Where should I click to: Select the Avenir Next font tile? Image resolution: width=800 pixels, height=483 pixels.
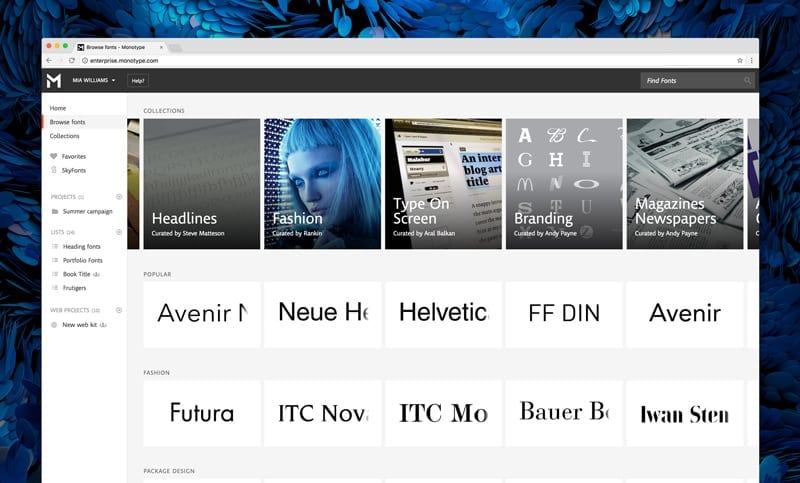[202, 315]
